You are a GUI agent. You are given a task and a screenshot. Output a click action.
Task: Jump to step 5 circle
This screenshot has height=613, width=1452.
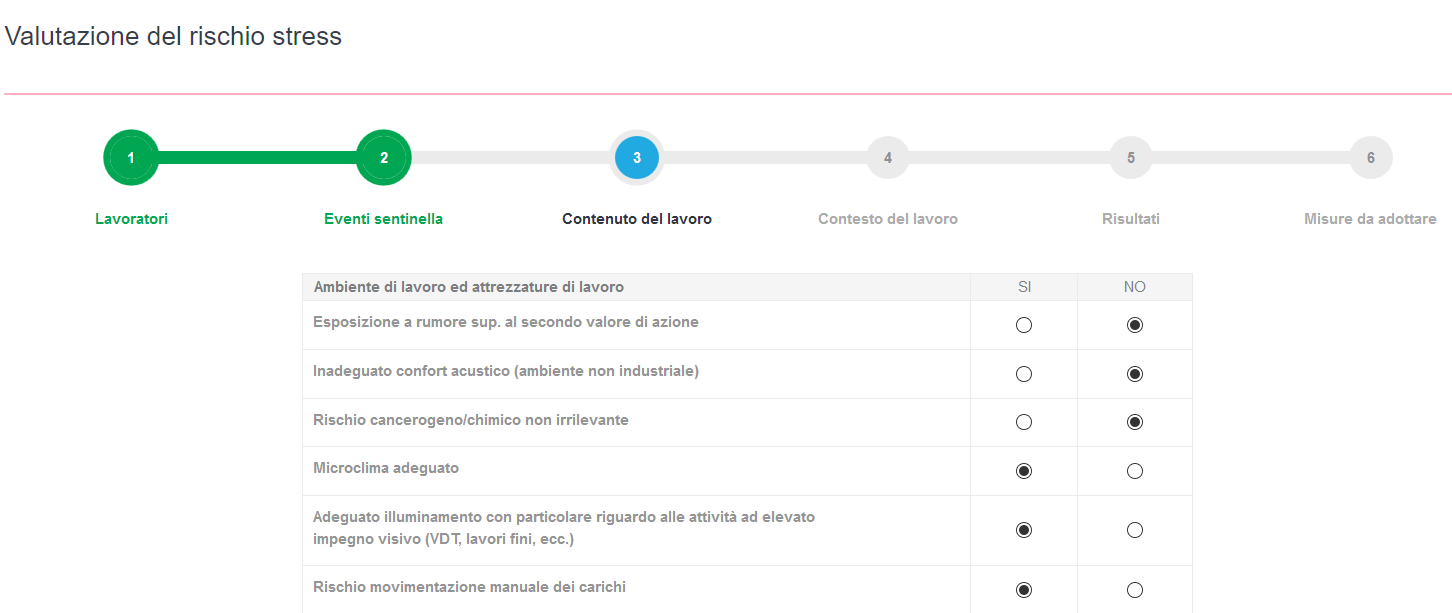click(1131, 158)
